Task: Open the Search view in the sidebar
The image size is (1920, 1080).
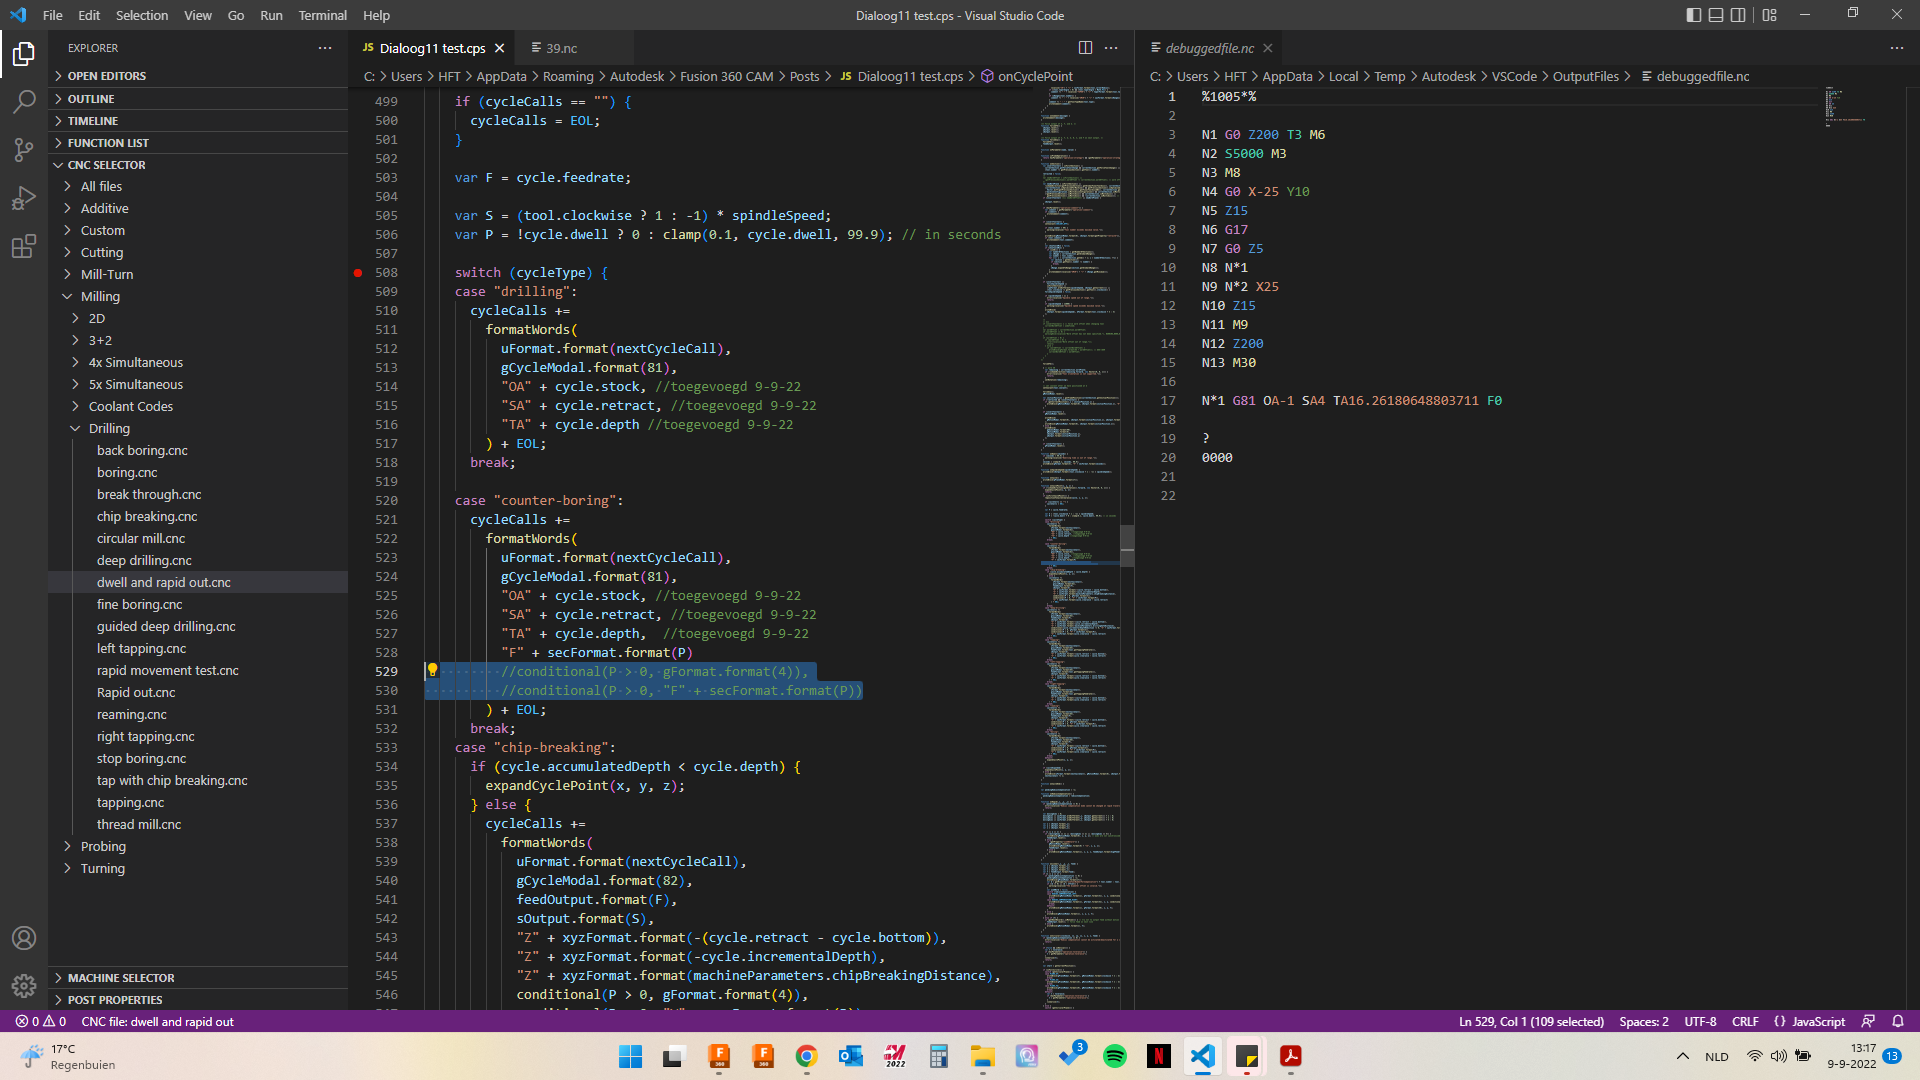Action: tap(24, 102)
